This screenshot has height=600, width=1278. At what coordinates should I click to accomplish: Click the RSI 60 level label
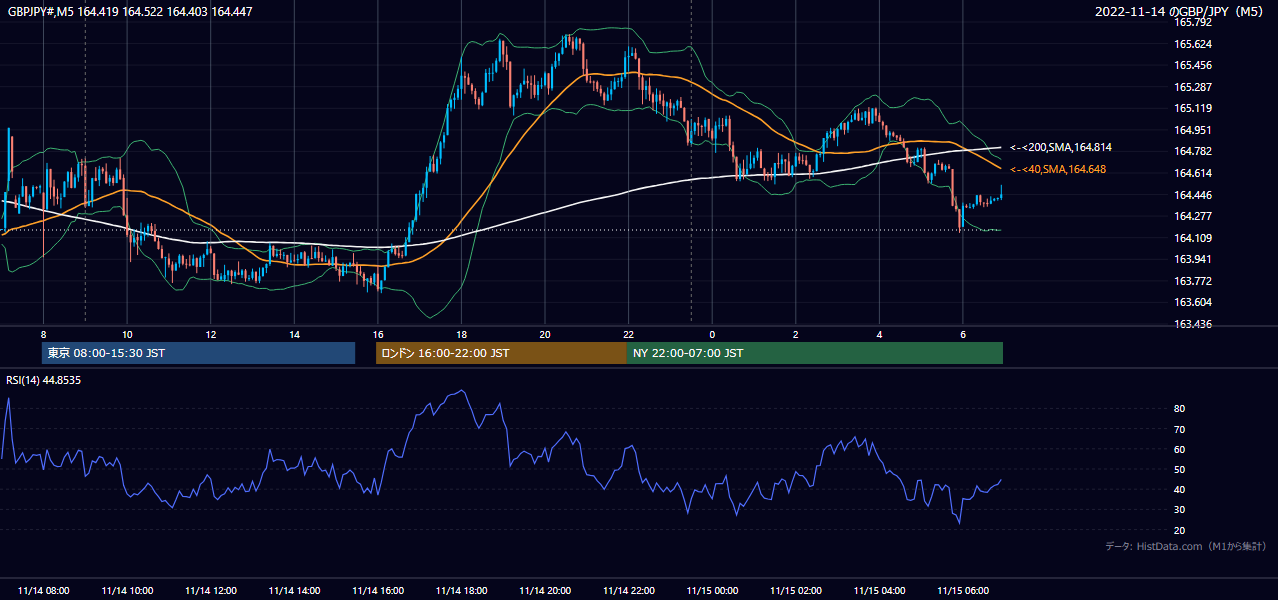click(x=1180, y=449)
